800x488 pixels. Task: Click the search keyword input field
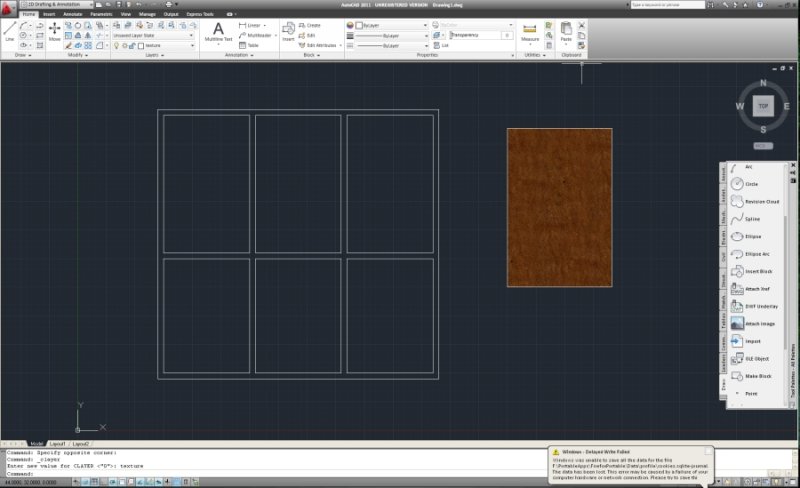pos(667,5)
